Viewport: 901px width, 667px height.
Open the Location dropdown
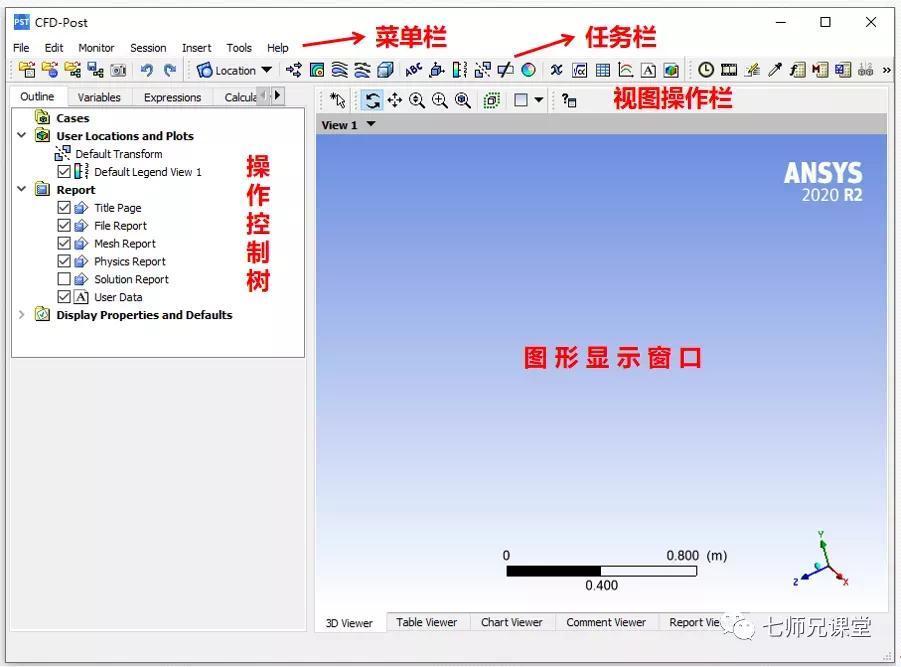(x=268, y=70)
